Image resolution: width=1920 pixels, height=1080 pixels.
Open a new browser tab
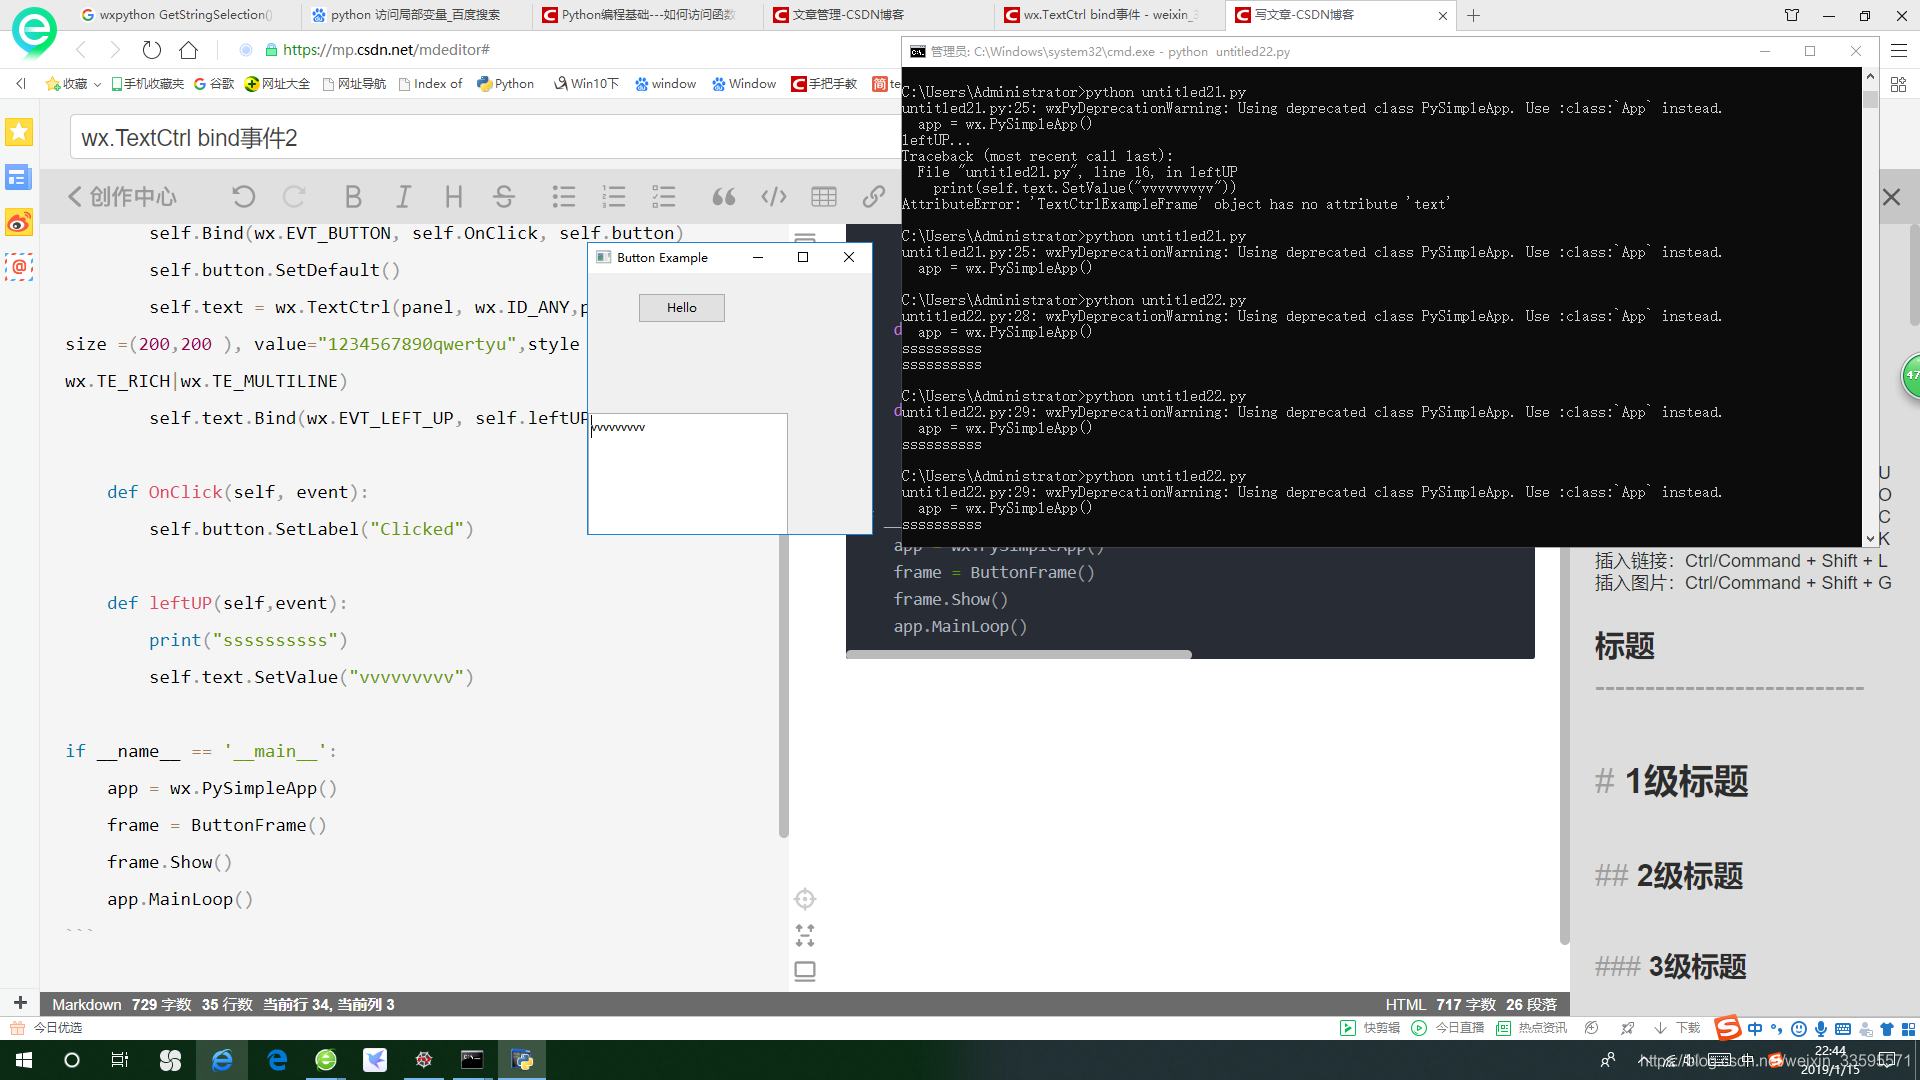pyautogui.click(x=1473, y=15)
